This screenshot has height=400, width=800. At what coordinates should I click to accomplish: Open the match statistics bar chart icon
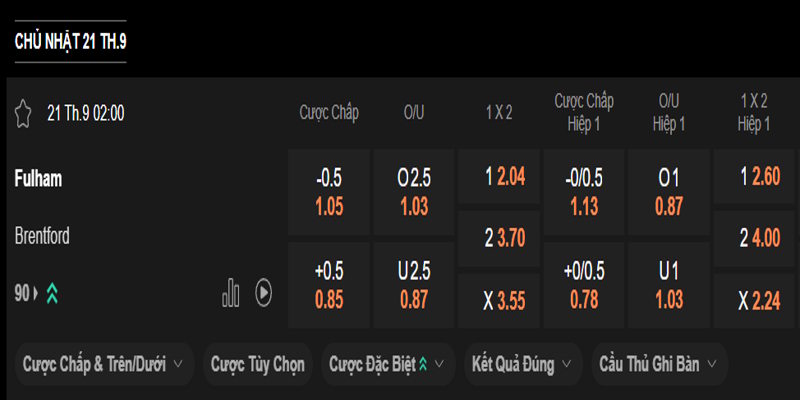coord(231,292)
